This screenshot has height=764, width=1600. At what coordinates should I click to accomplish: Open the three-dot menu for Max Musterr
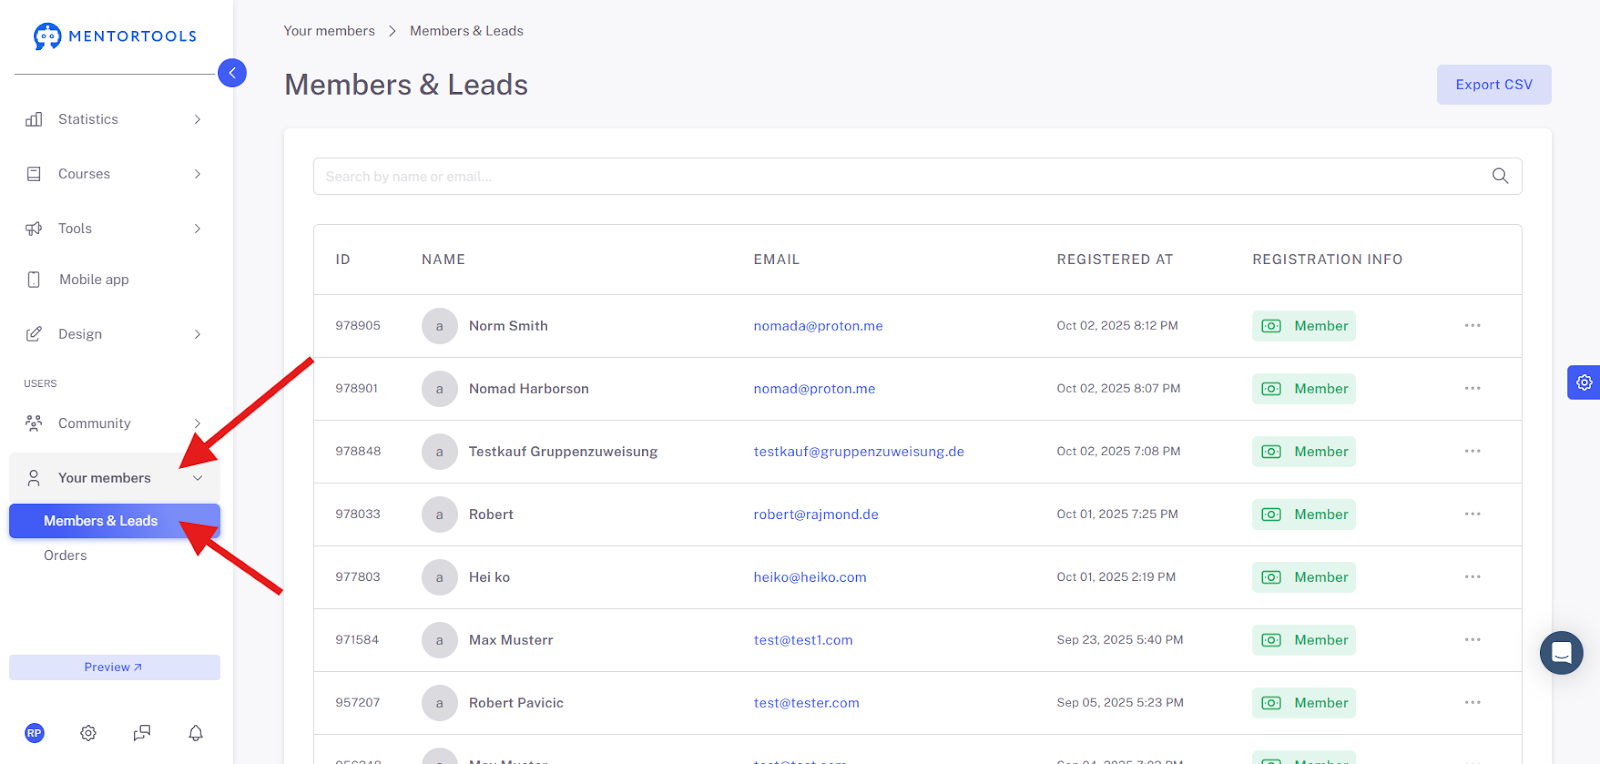tap(1473, 640)
